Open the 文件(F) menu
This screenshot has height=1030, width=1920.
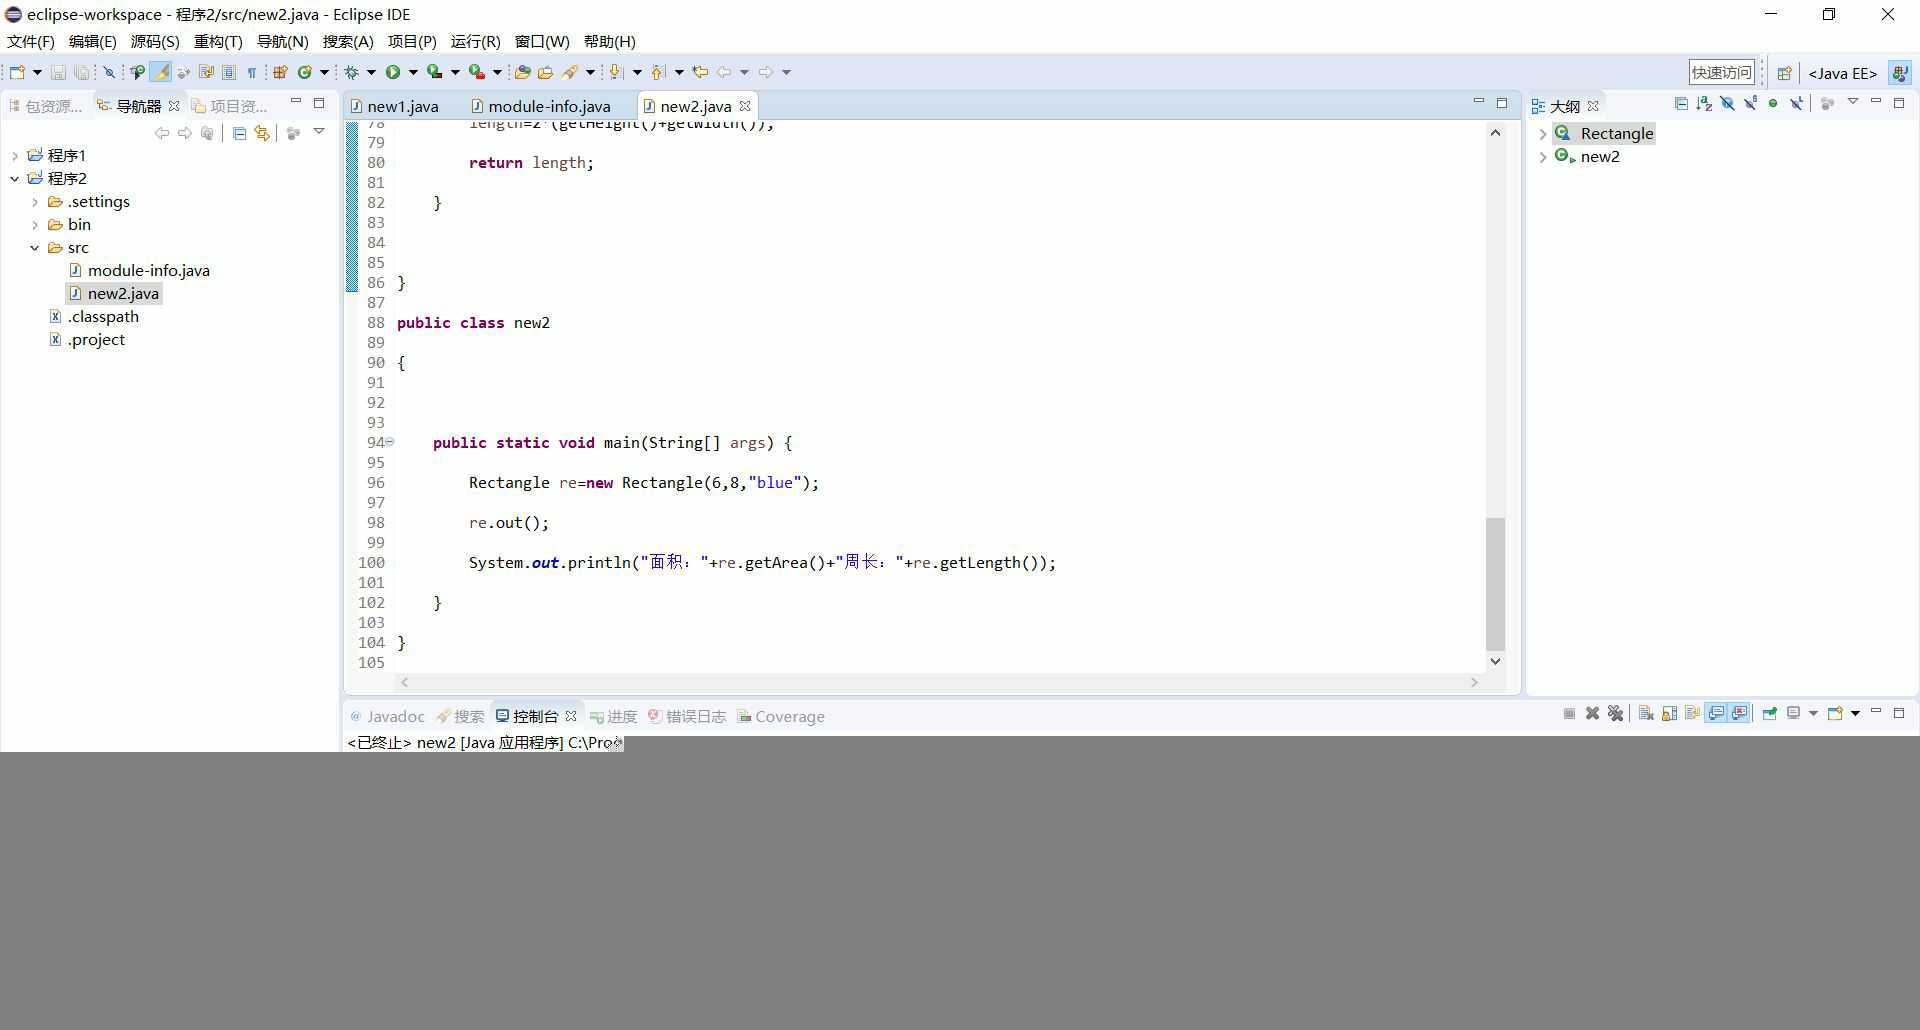(x=31, y=41)
